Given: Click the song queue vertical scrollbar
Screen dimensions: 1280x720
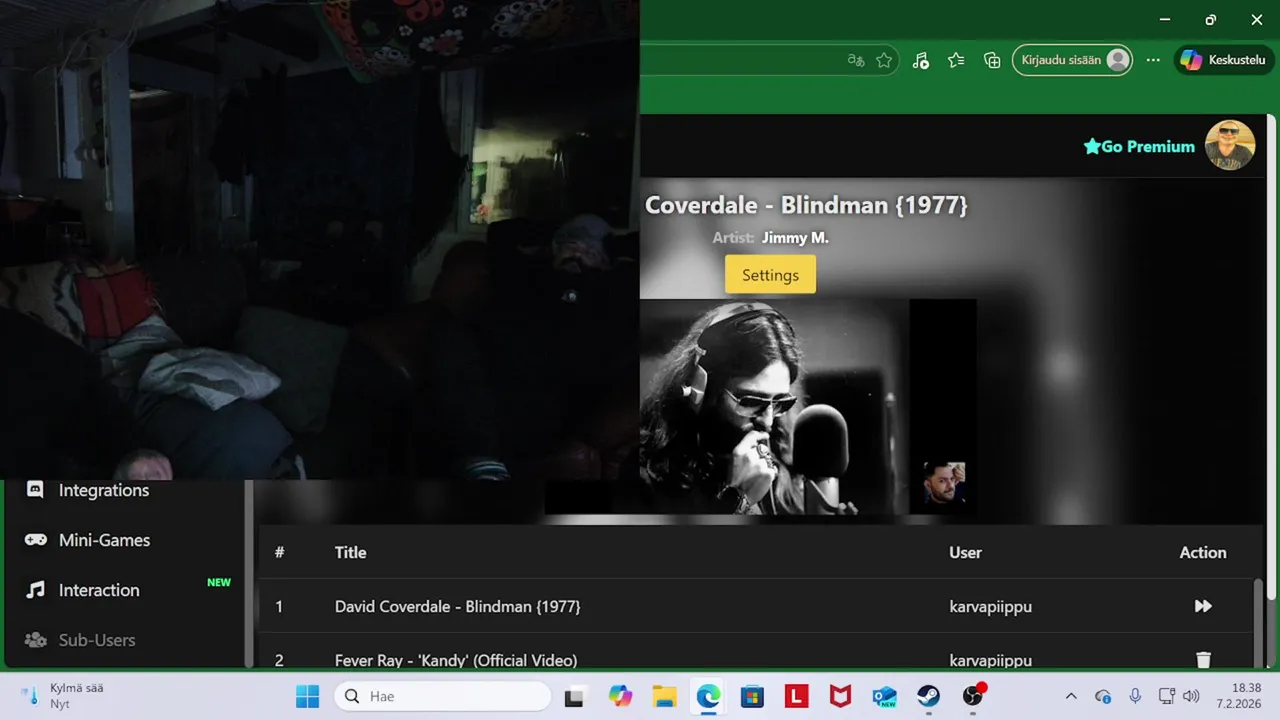Looking at the screenshot, I should pyautogui.click(x=1259, y=623).
